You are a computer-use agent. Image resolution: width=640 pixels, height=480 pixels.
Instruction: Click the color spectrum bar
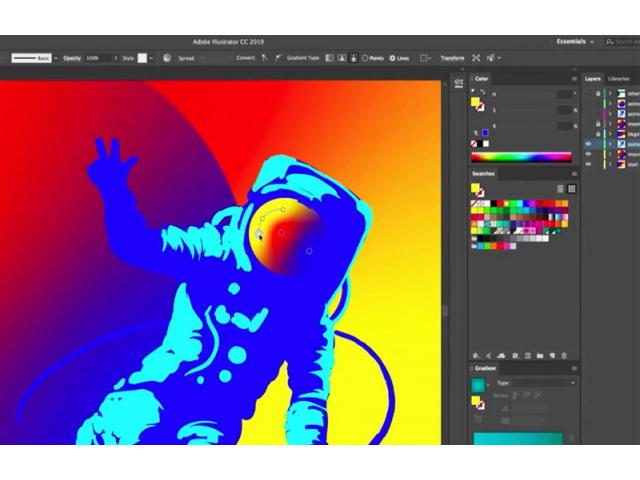pyautogui.click(x=521, y=157)
